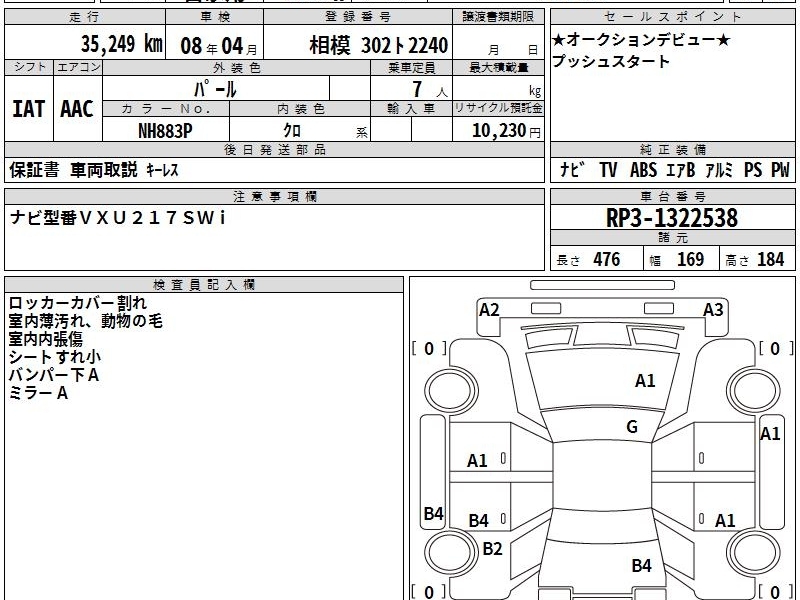This screenshot has width=800, height=600.
Task: Select the TV equipment label
Action: (x=608, y=169)
